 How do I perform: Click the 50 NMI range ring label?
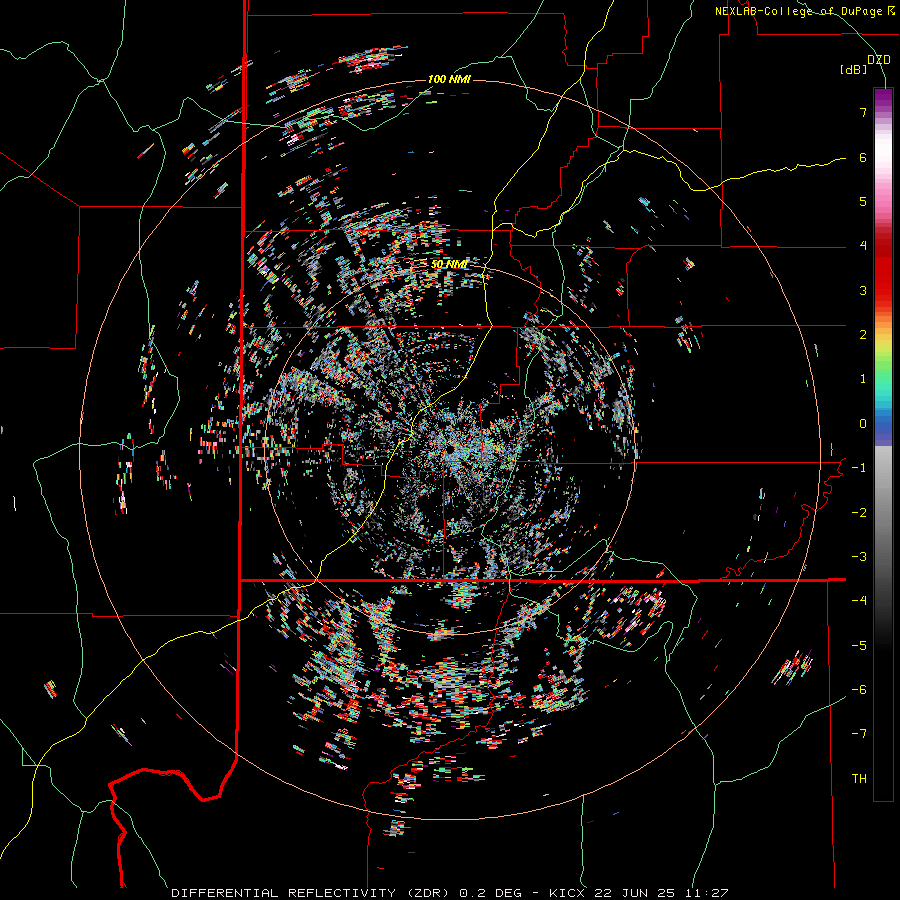pyautogui.click(x=449, y=264)
